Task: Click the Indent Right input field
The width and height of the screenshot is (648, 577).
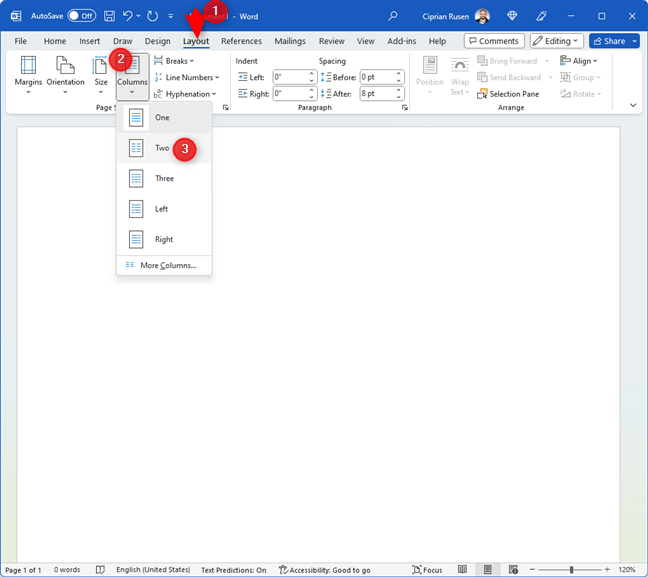Action: [x=290, y=94]
